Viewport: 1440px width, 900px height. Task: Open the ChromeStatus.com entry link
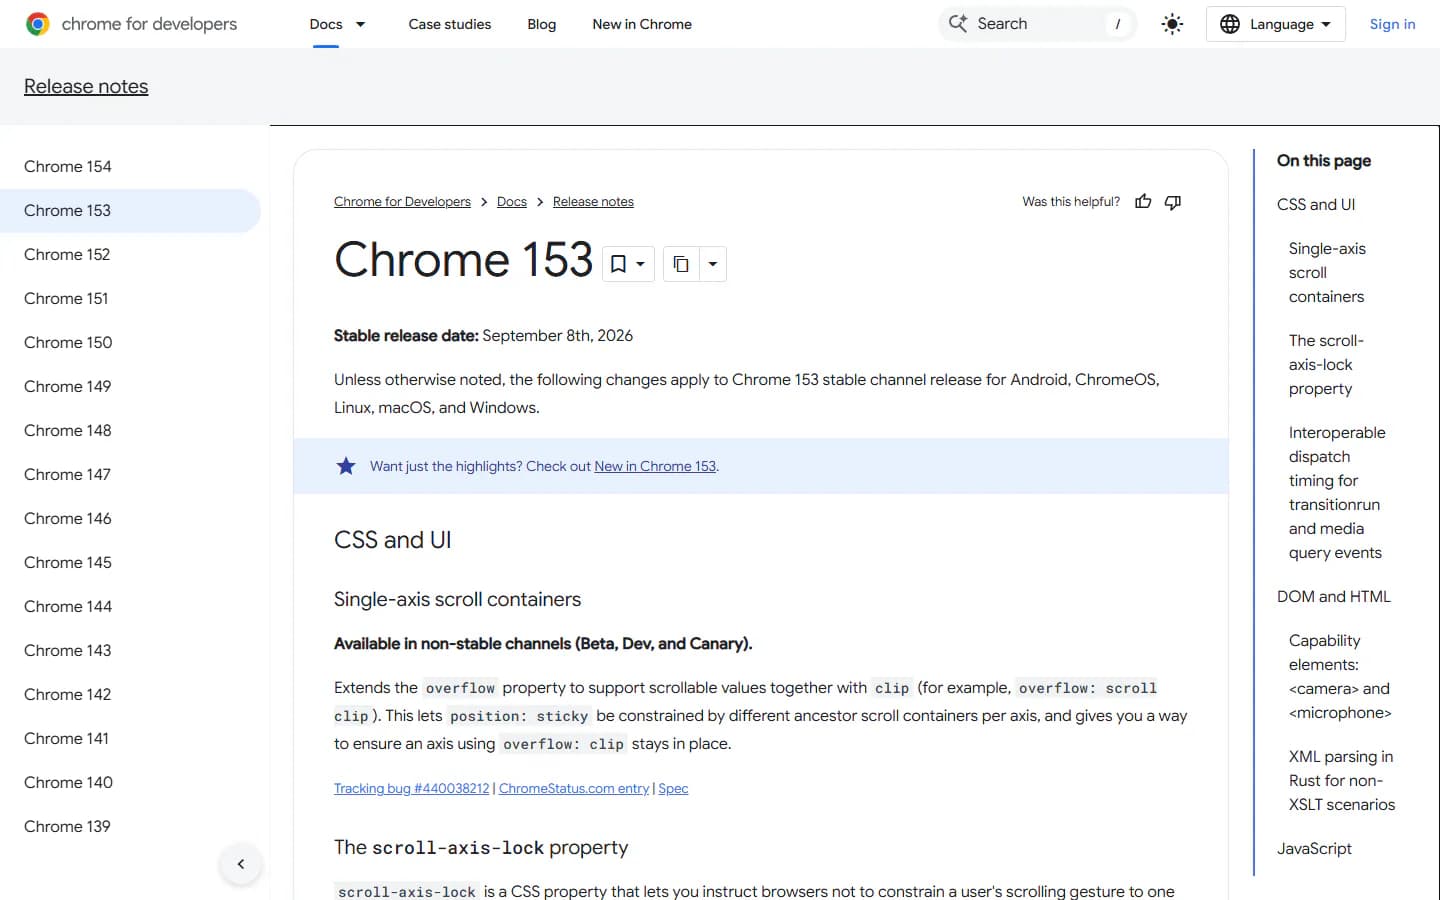click(x=574, y=789)
